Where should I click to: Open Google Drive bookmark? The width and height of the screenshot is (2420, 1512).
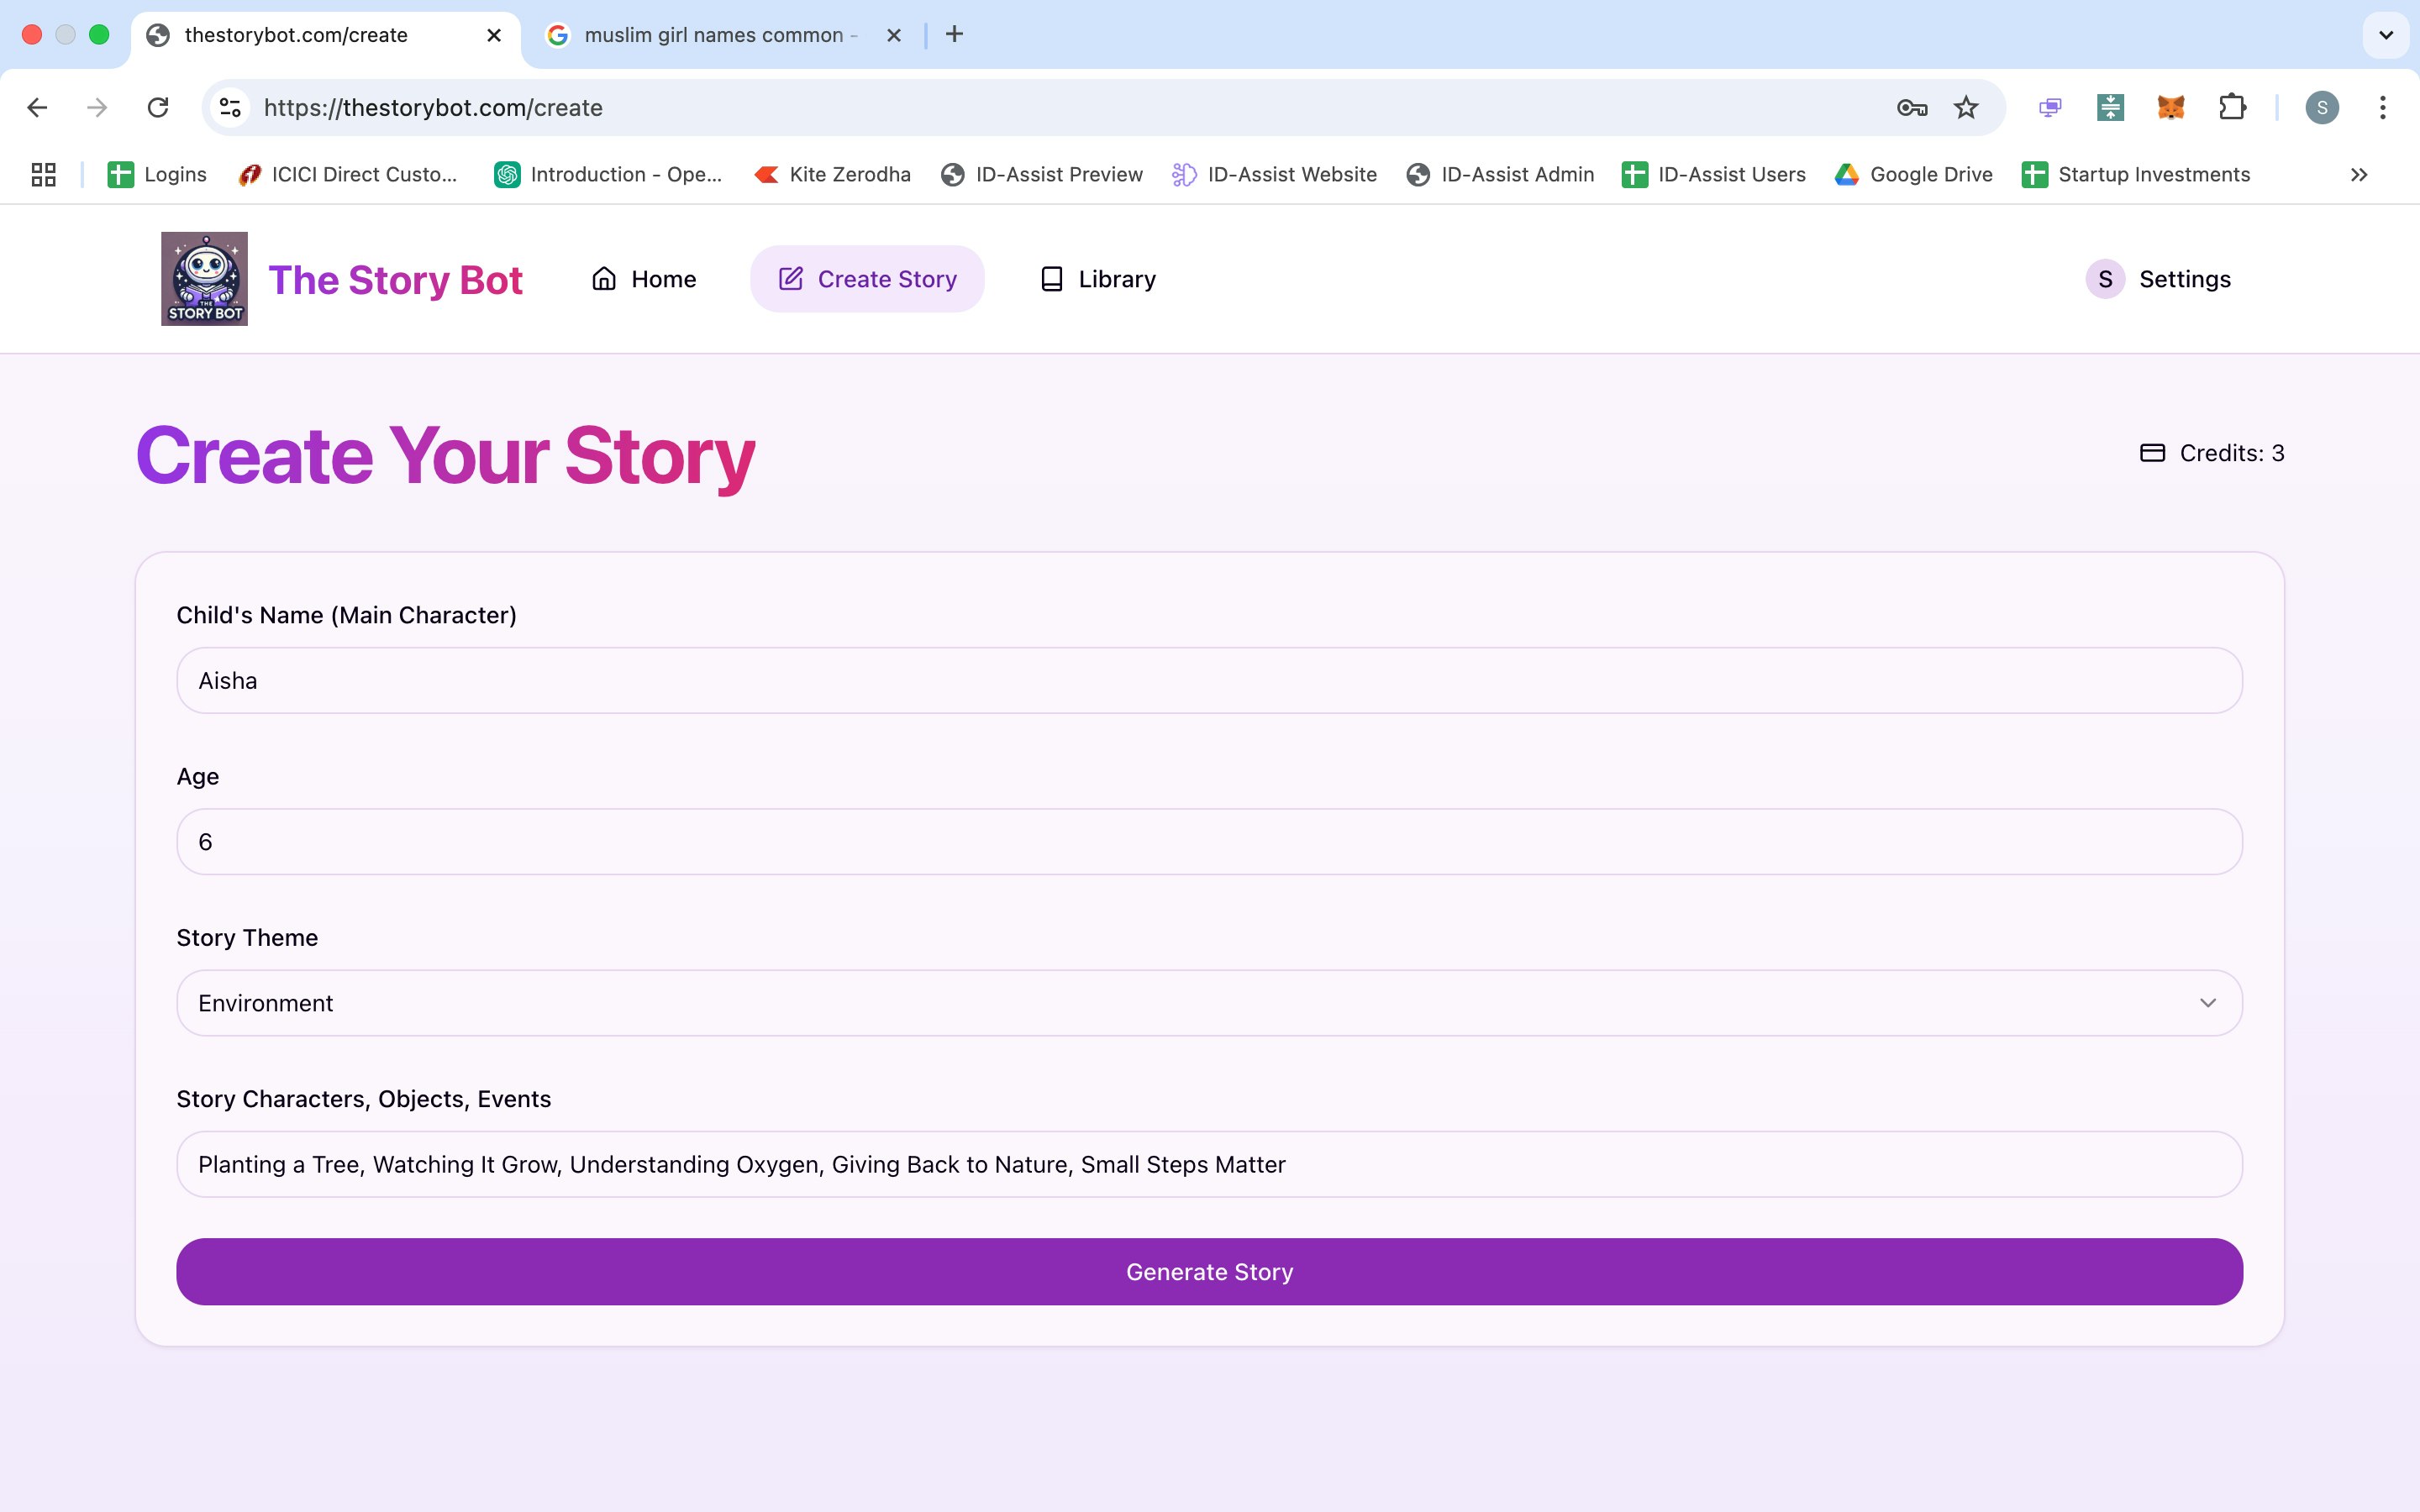pos(1913,175)
